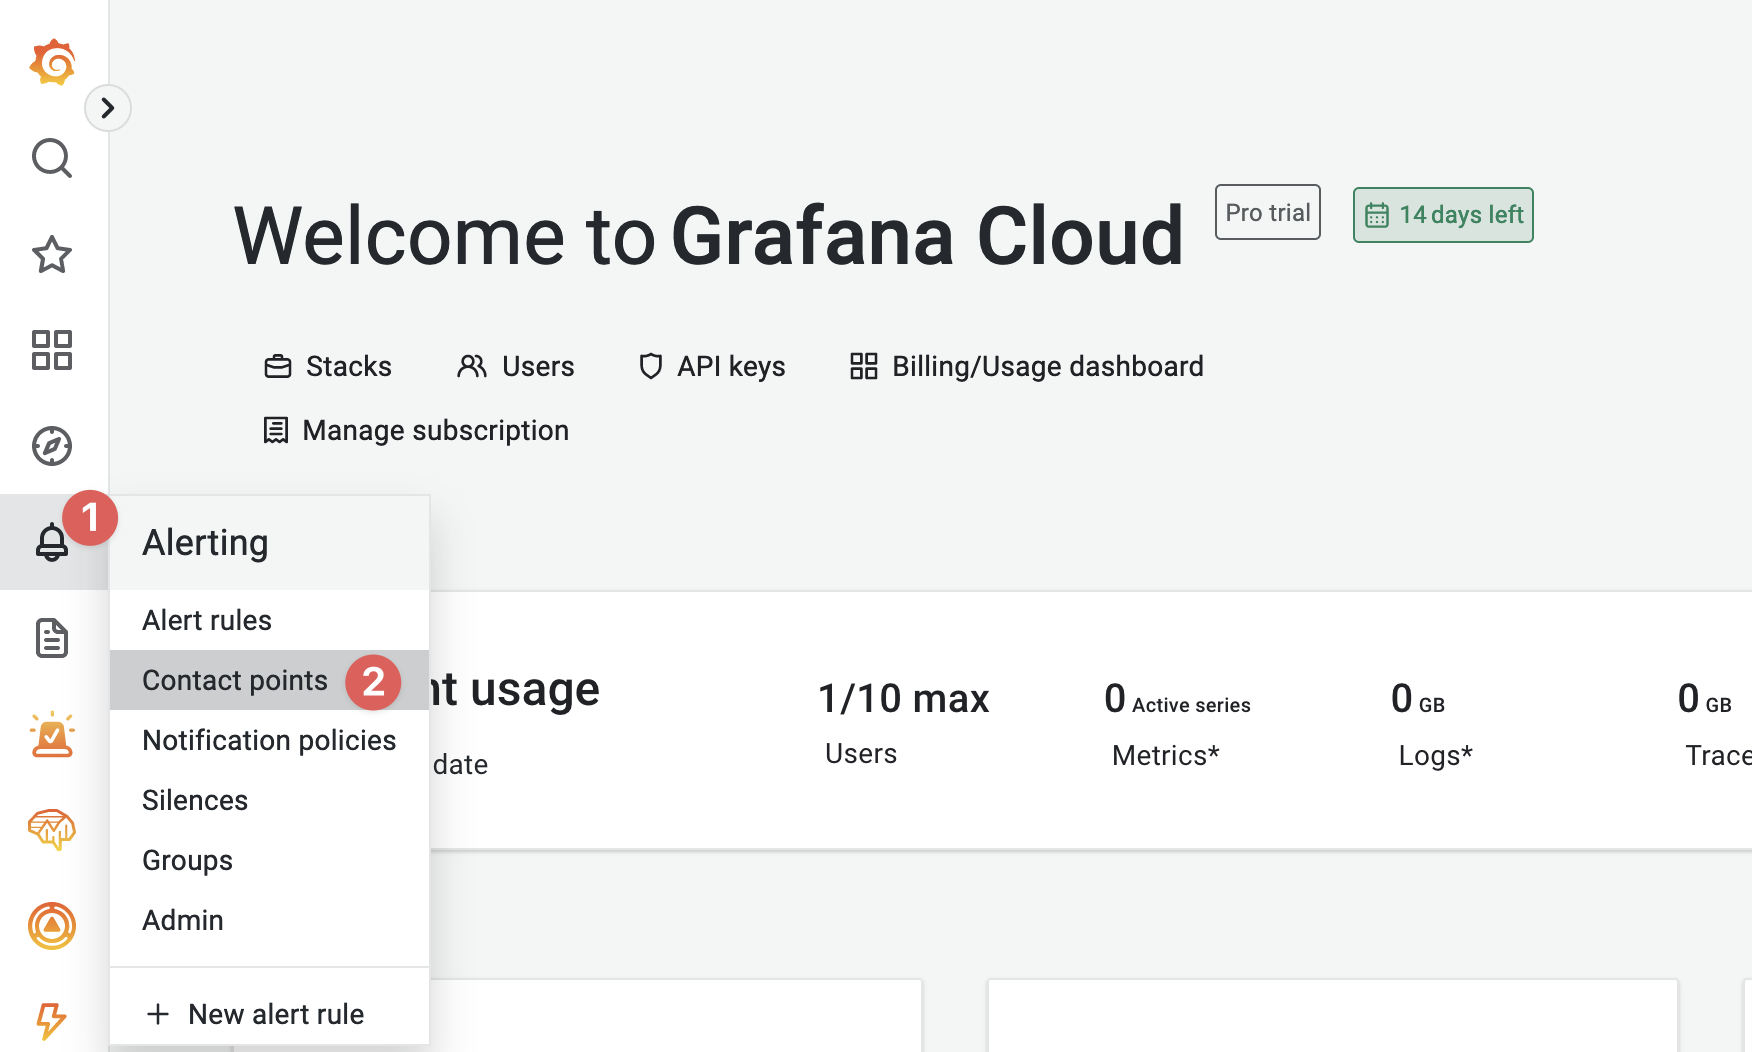Open the API keys link
Image resolution: width=1752 pixels, height=1052 pixels.
[712, 366]
